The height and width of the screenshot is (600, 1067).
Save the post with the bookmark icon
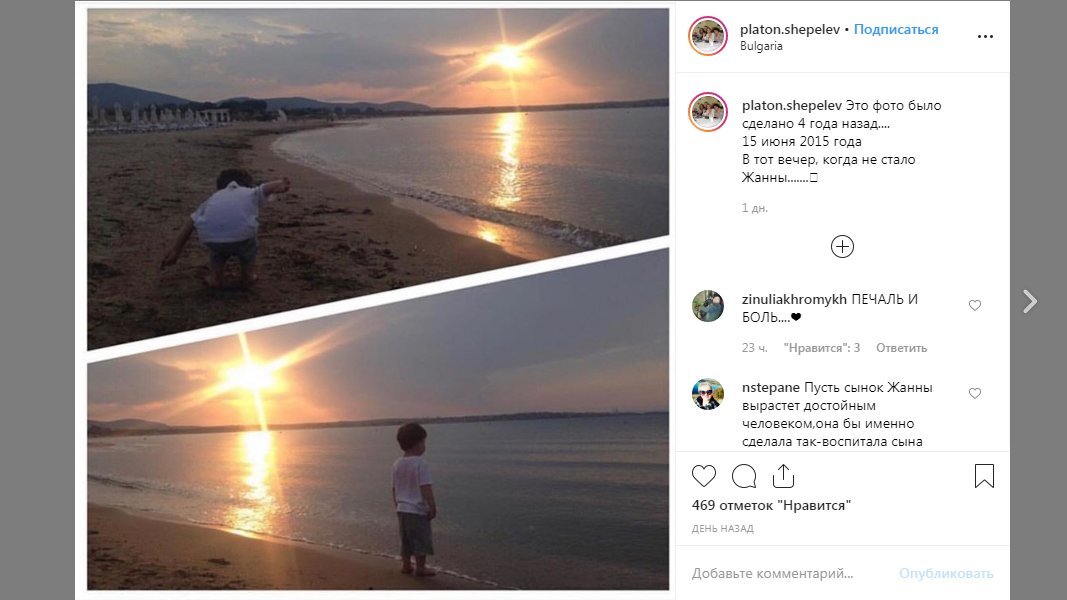(x=983, y=477)
